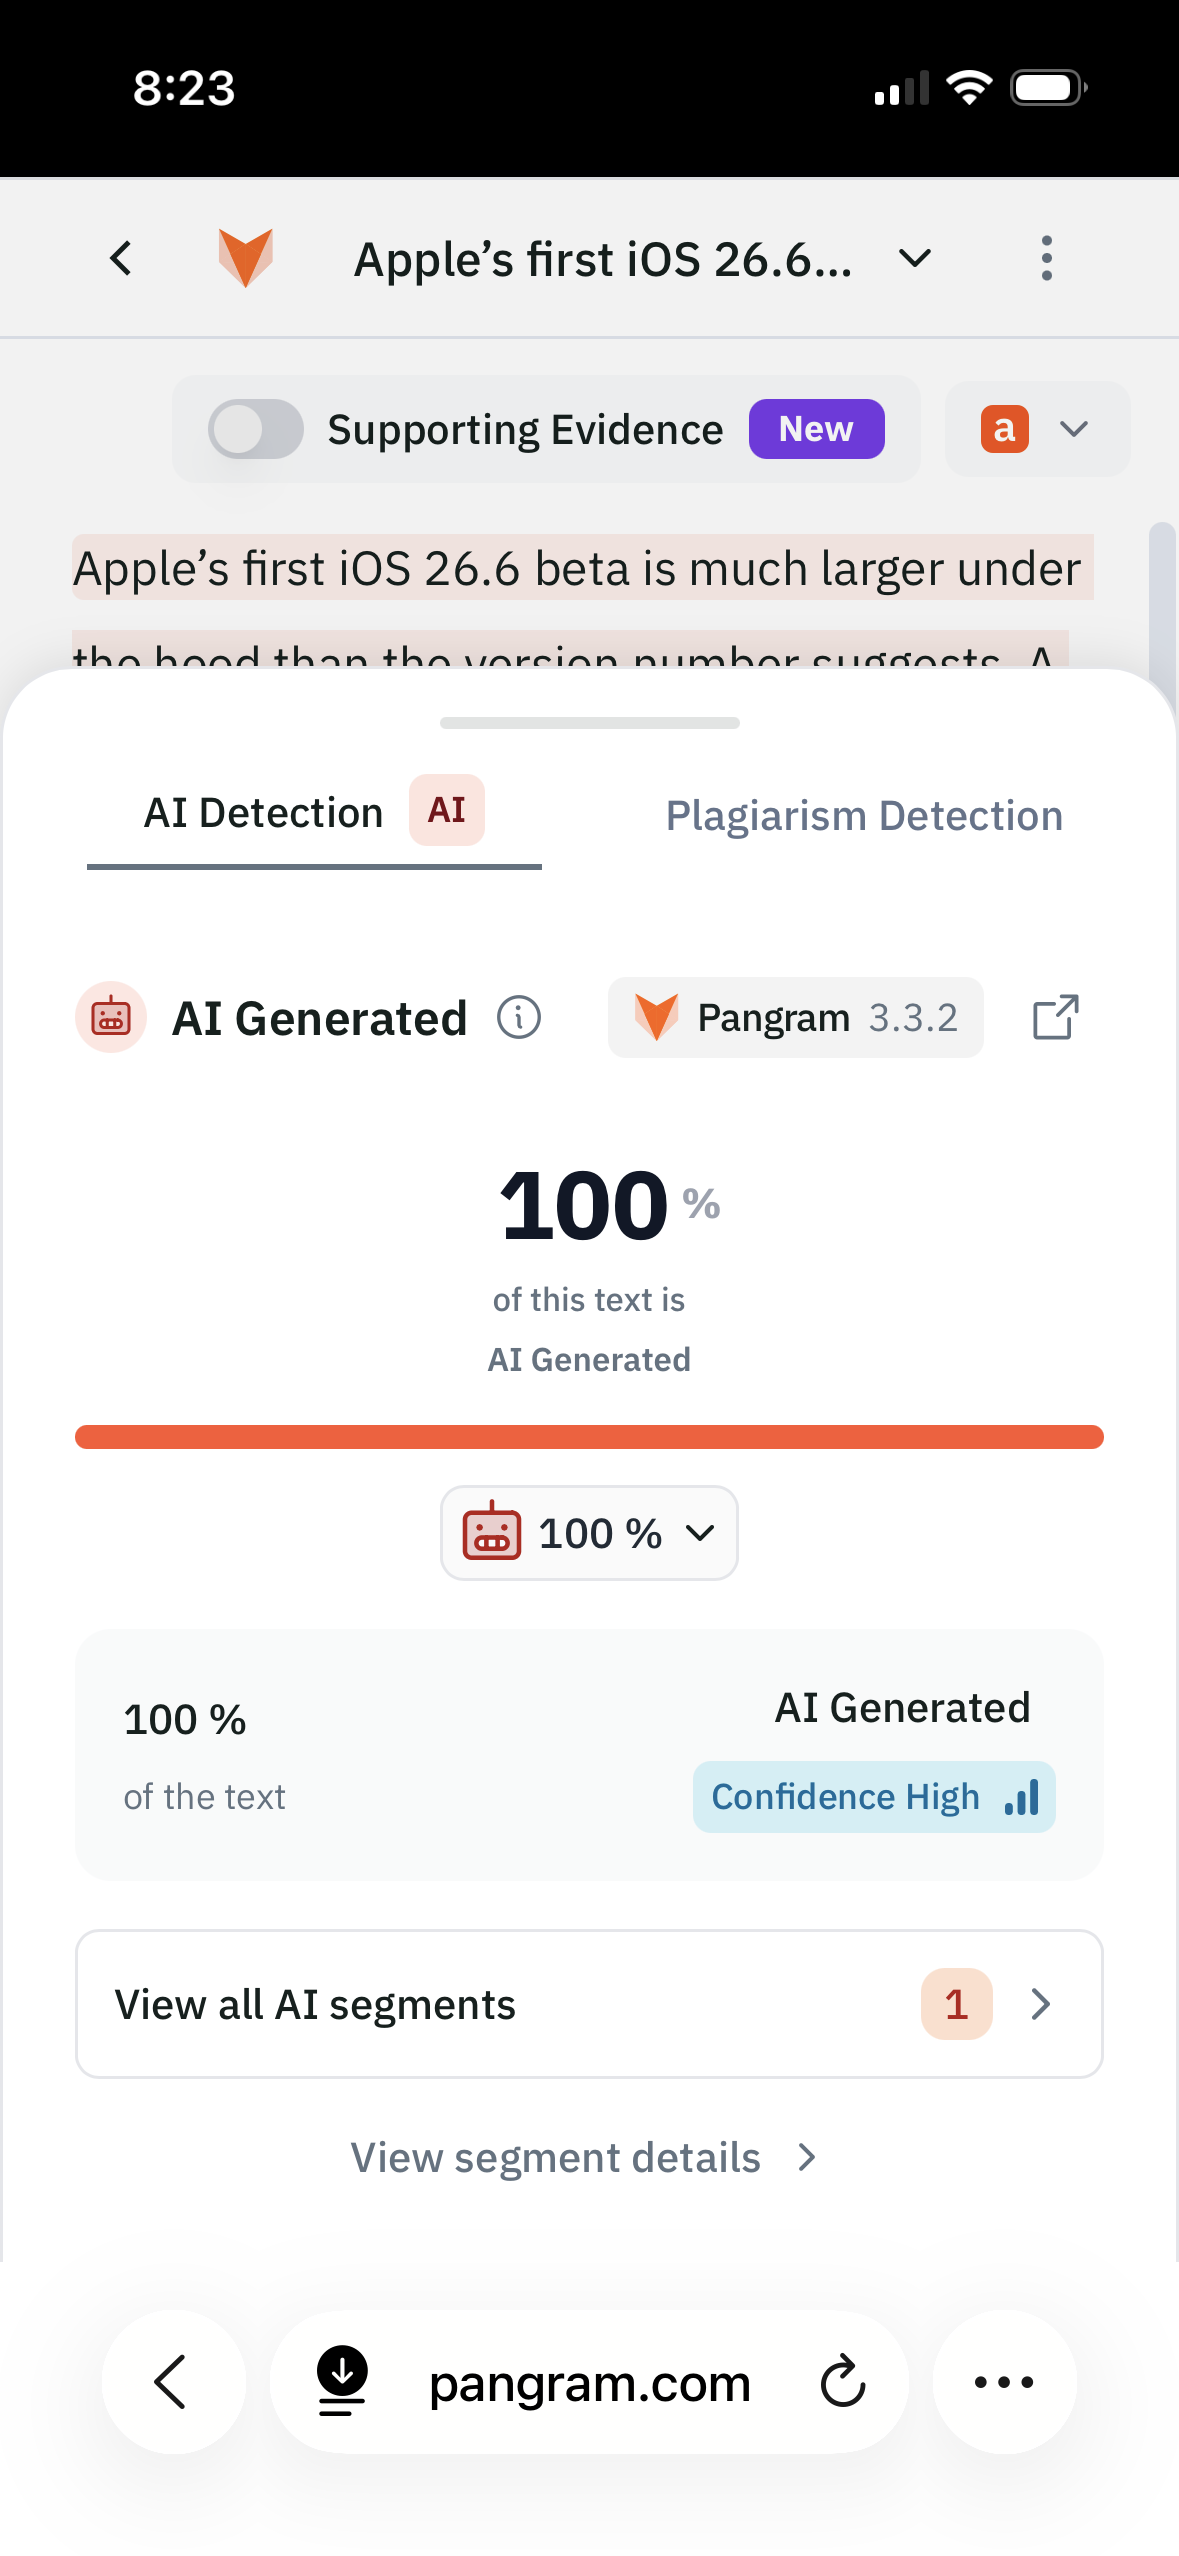
Task: Click the browser reload icon
Action: [x=843, y=2381]
